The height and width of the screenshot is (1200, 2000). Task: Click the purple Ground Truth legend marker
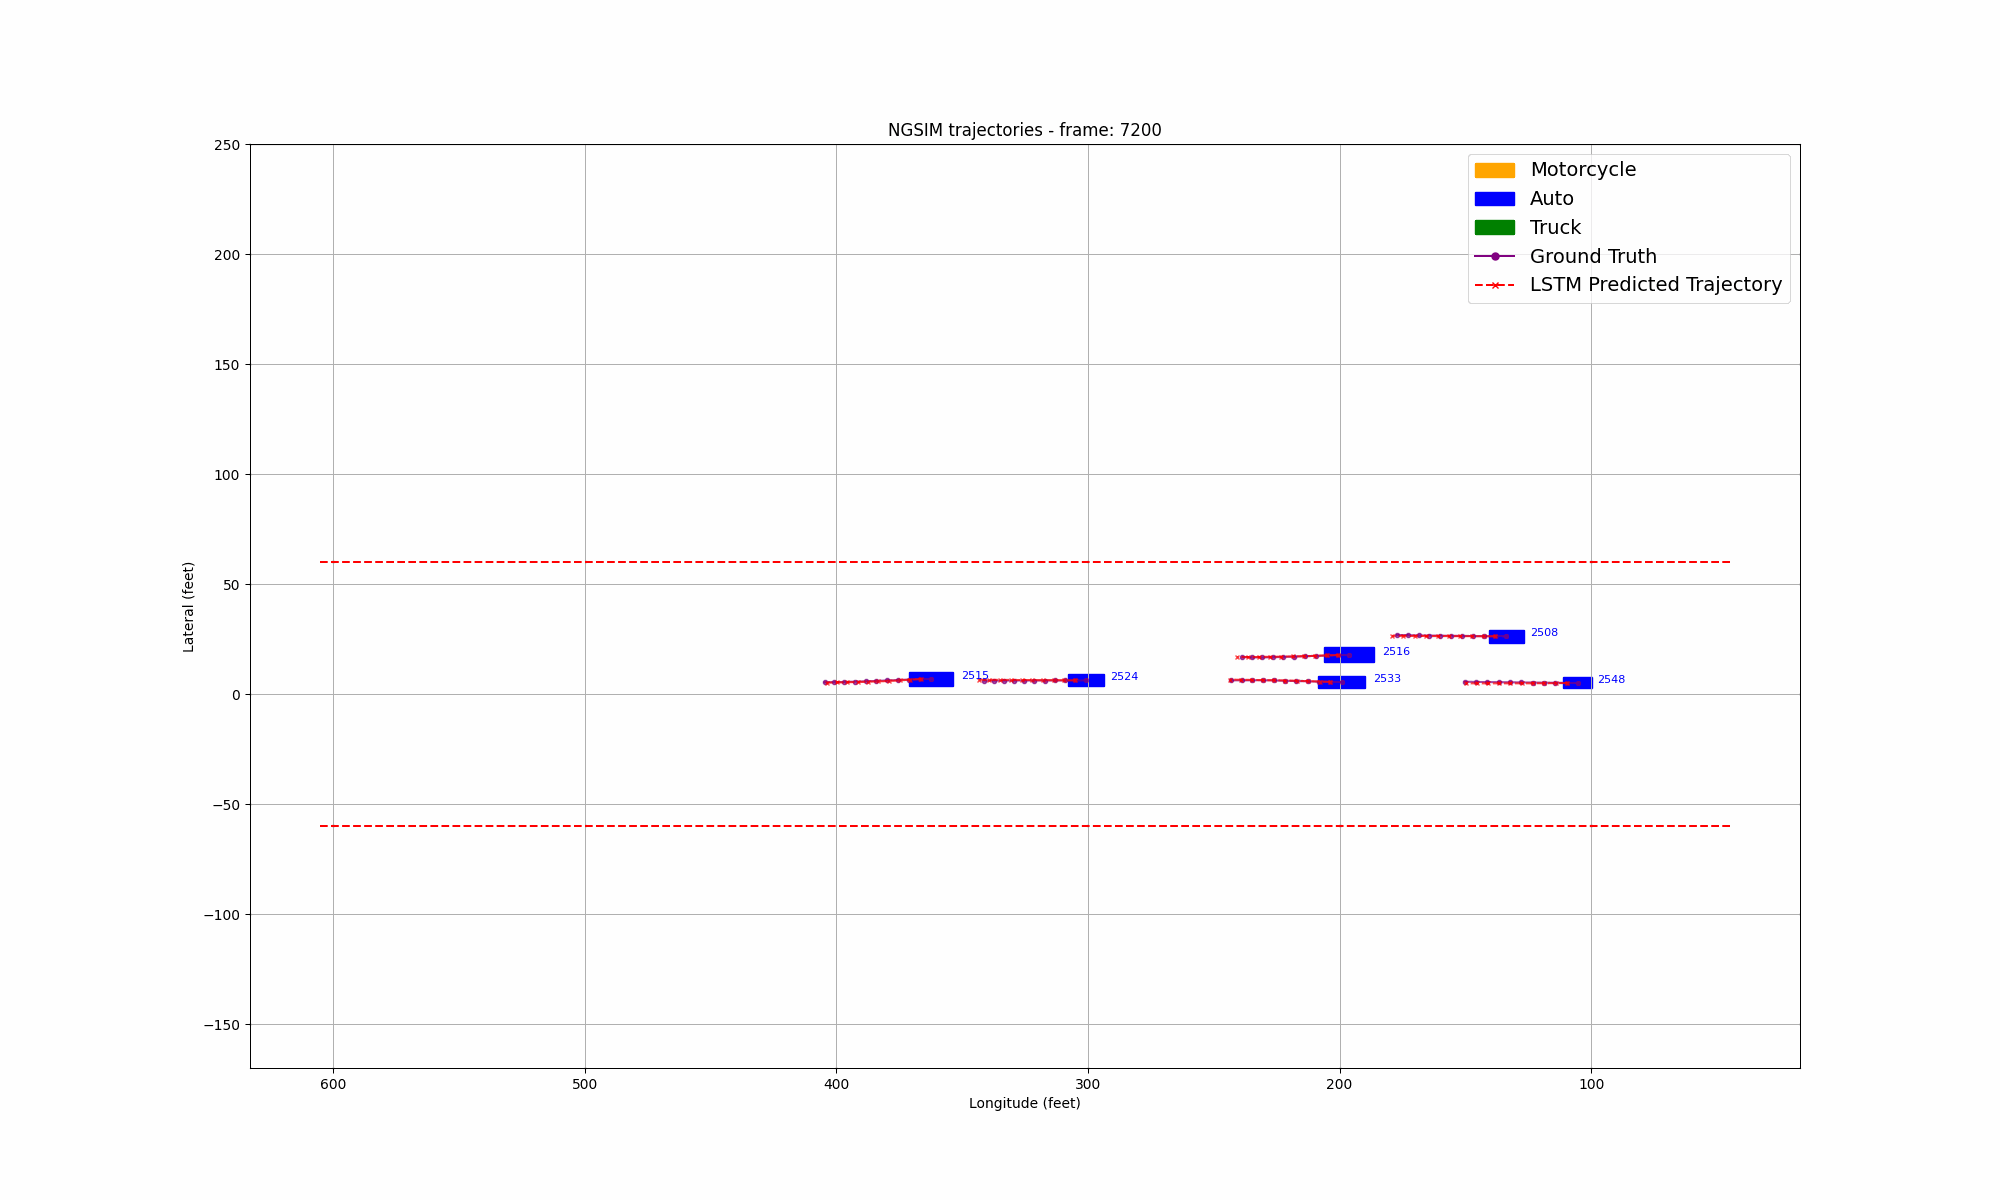point(1494,256)
